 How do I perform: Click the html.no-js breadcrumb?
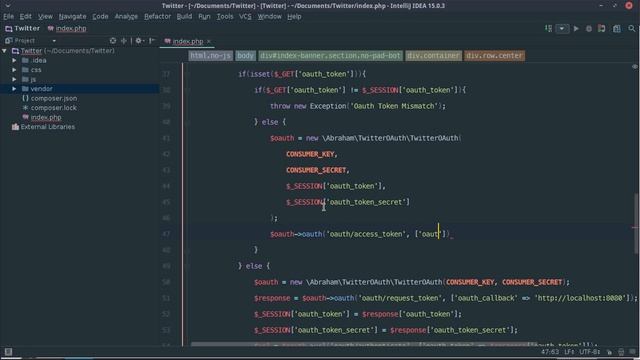pos(210,56)
